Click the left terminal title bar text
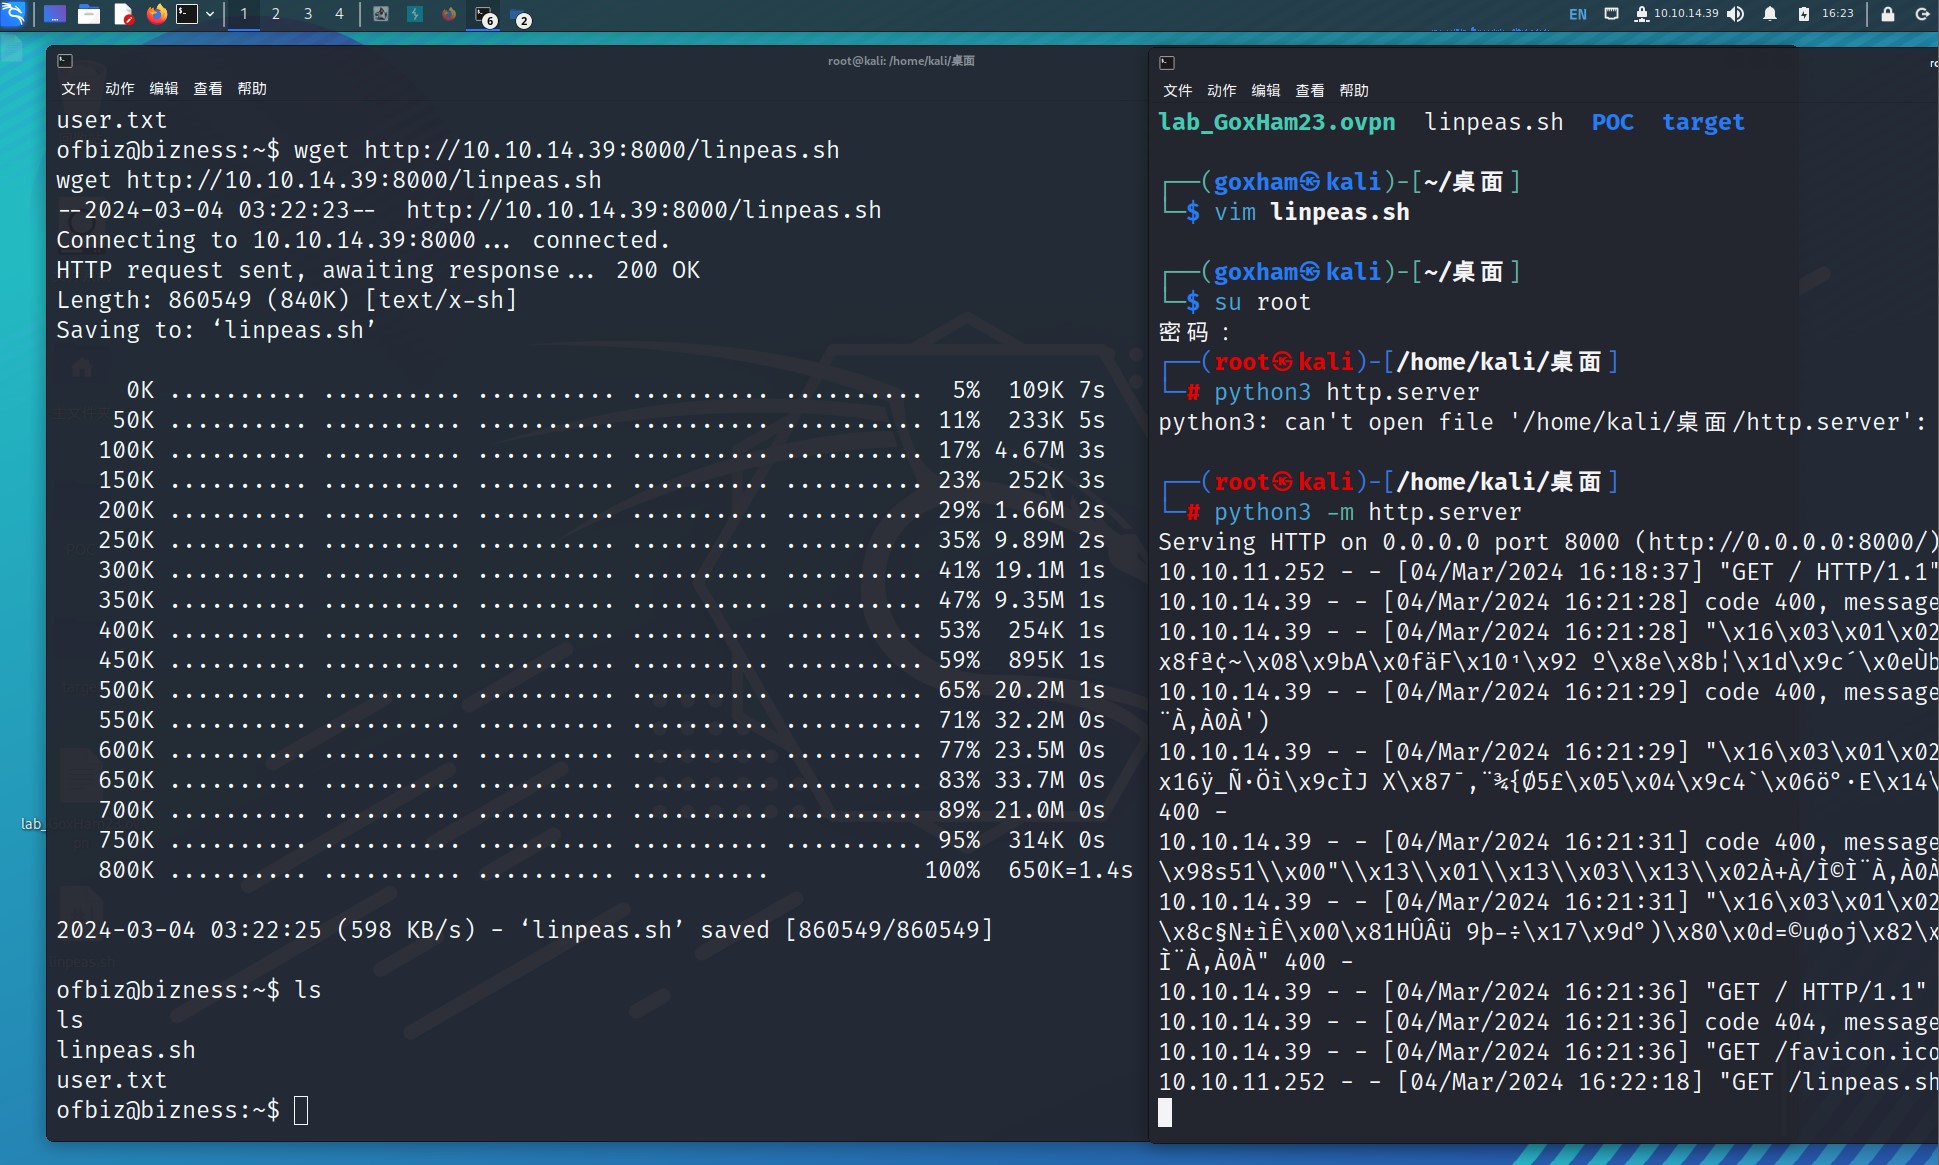 [901, 61]
